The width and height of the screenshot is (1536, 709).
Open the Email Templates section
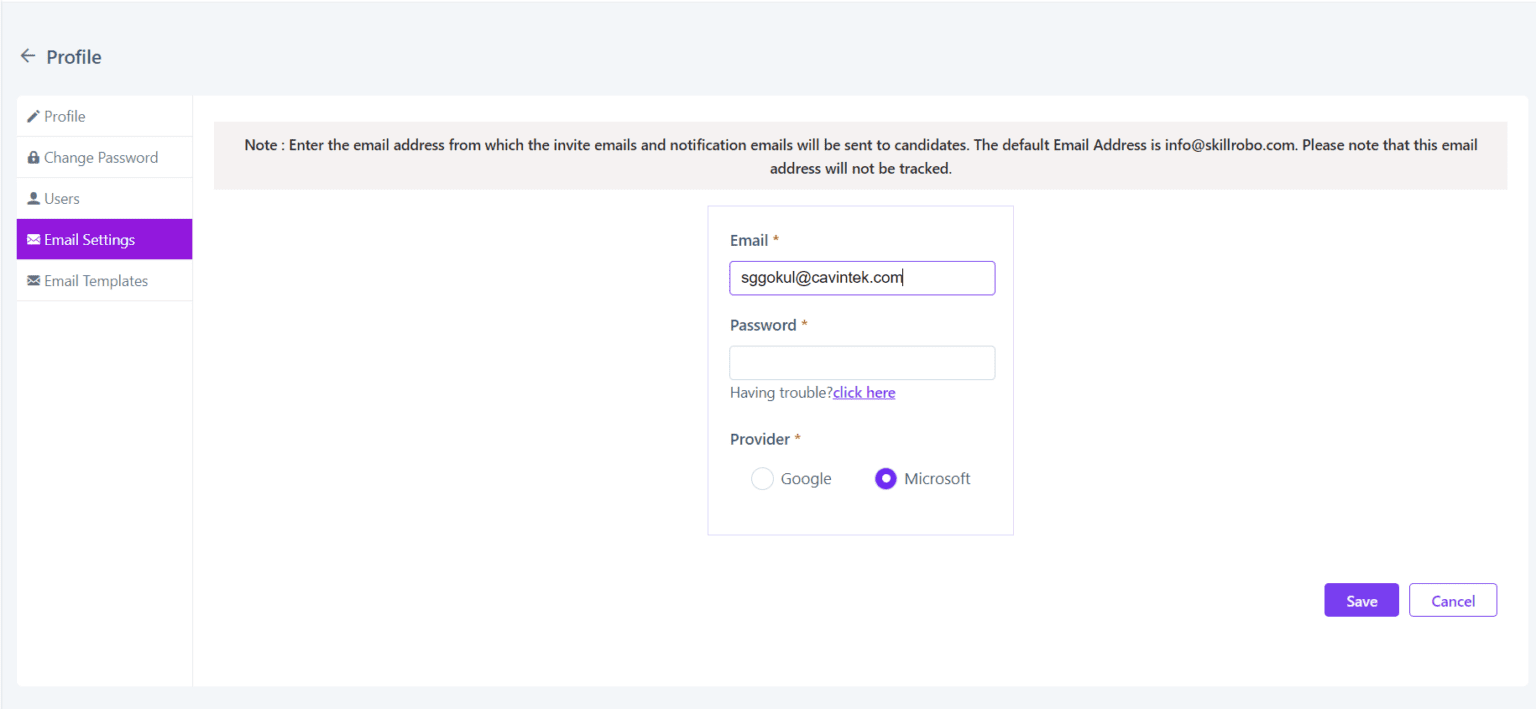click(x=96, y=280)
